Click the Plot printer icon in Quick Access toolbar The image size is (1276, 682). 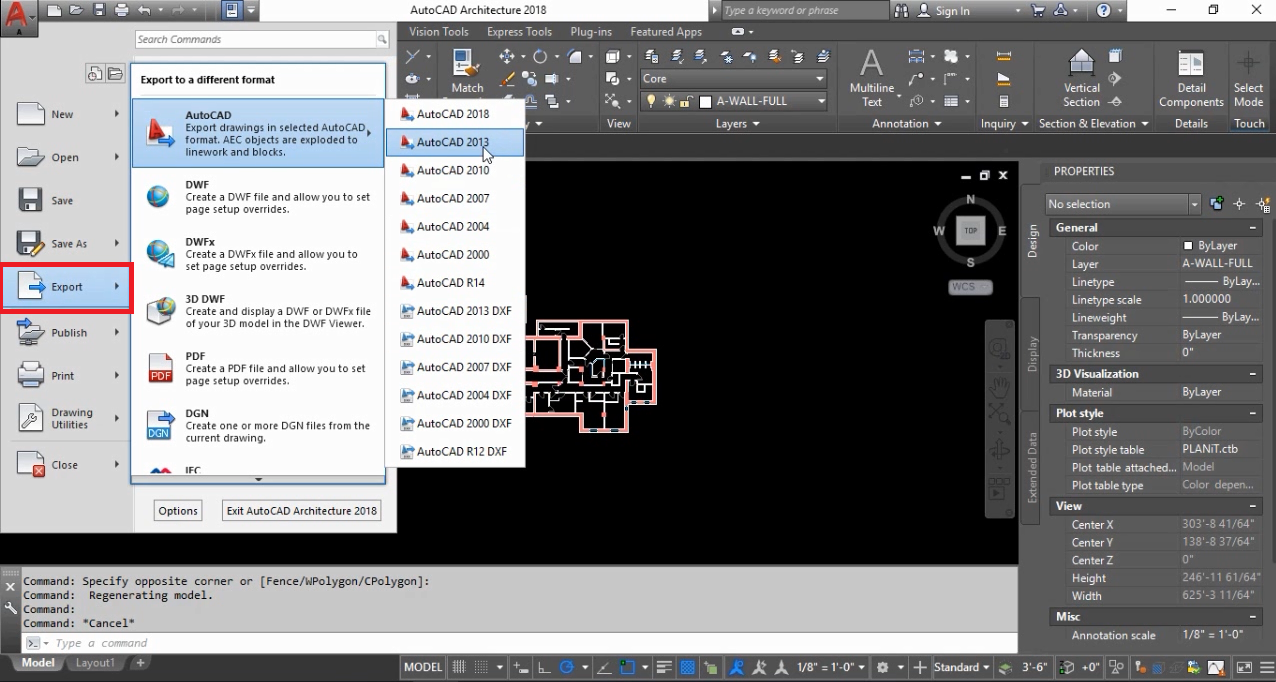pyautogui.click(x=121, y=11)
